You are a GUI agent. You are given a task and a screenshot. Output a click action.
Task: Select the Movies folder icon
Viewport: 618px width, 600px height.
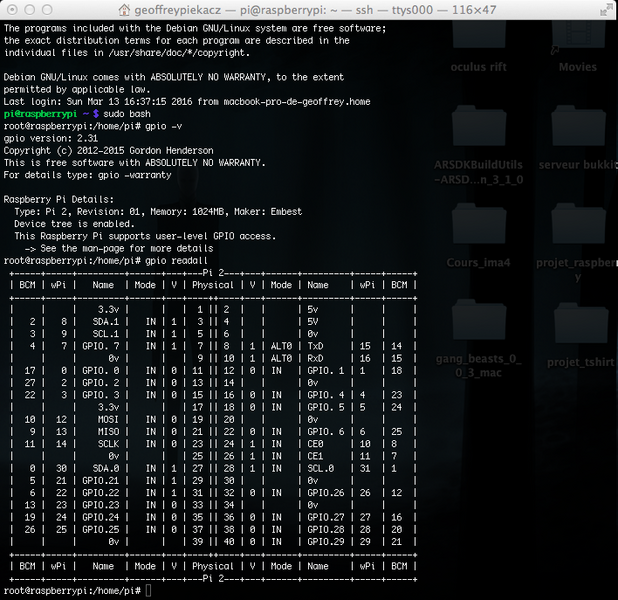tap(577, 38)
